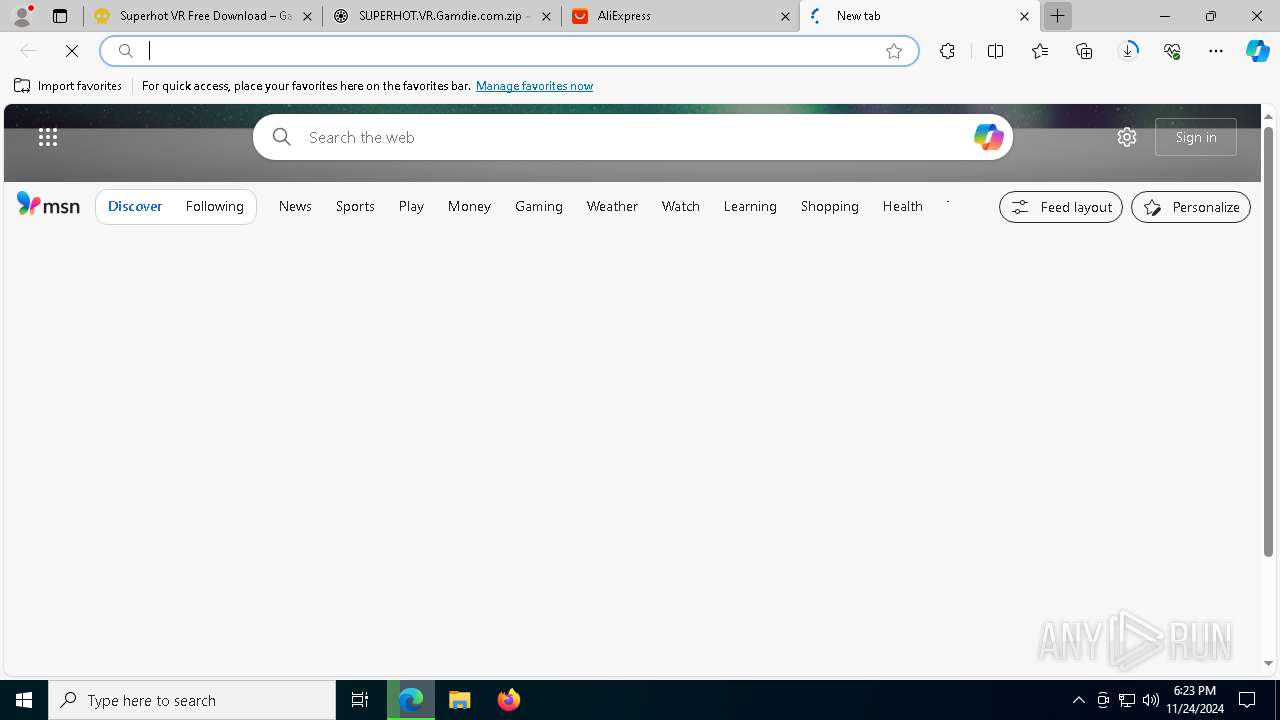Open the Collections icon
Image resolution: width=1280 pixels, height=720 pixels.
[1084, 51]
